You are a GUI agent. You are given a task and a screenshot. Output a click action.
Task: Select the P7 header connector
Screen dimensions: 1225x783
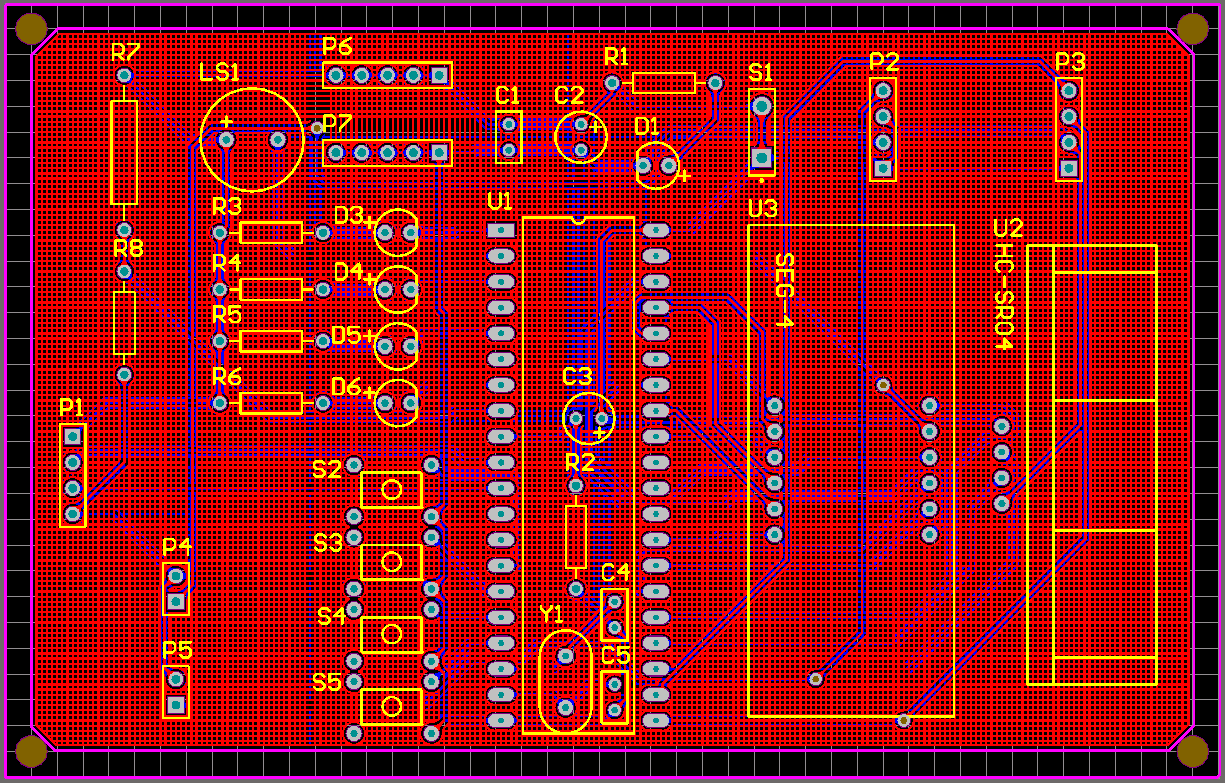[x=387, y=152]
